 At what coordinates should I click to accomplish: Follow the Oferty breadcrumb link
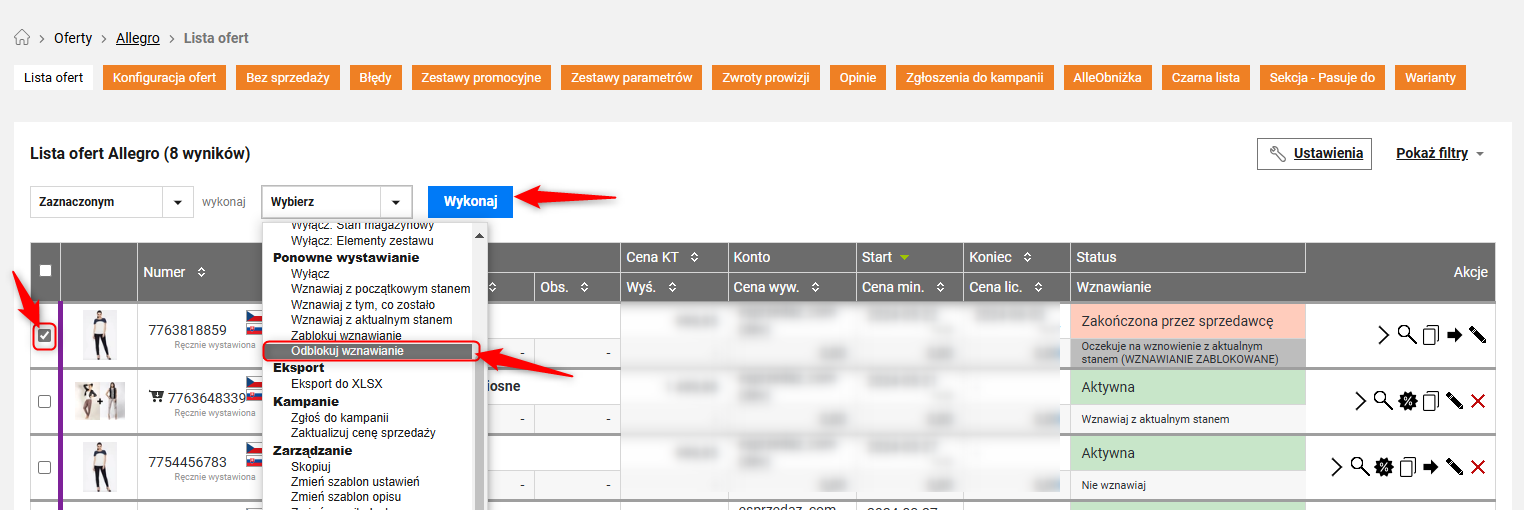(73, 38)
